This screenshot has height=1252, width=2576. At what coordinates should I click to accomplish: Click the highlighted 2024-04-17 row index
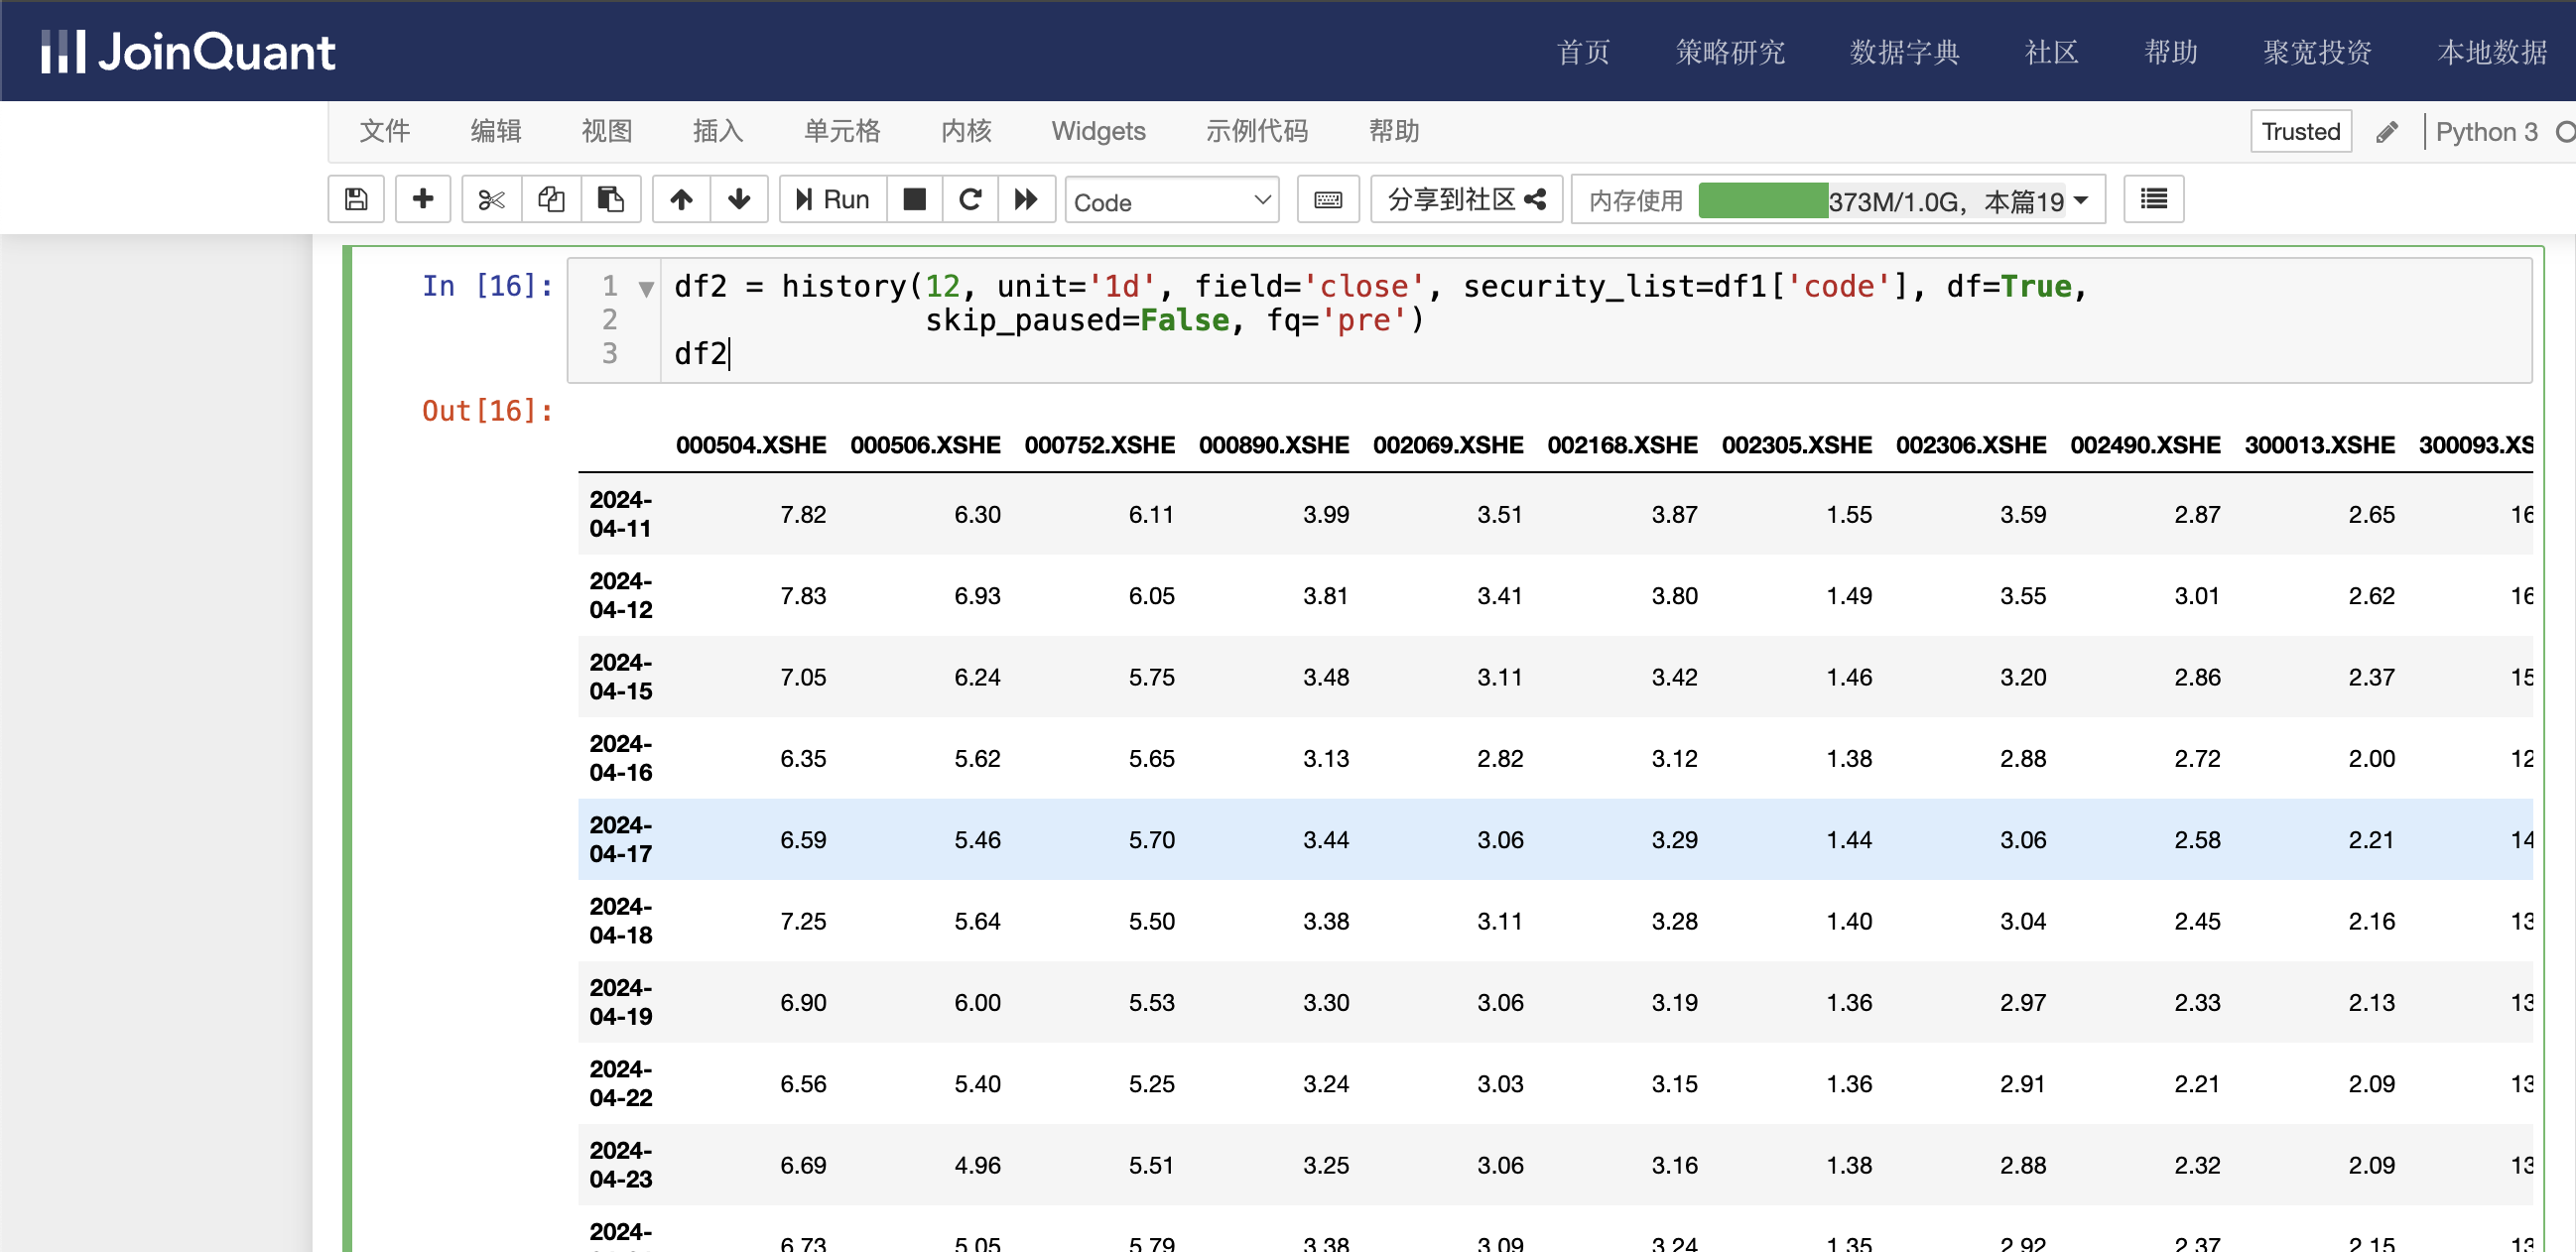pyautogui.click(x=620, y=839)
